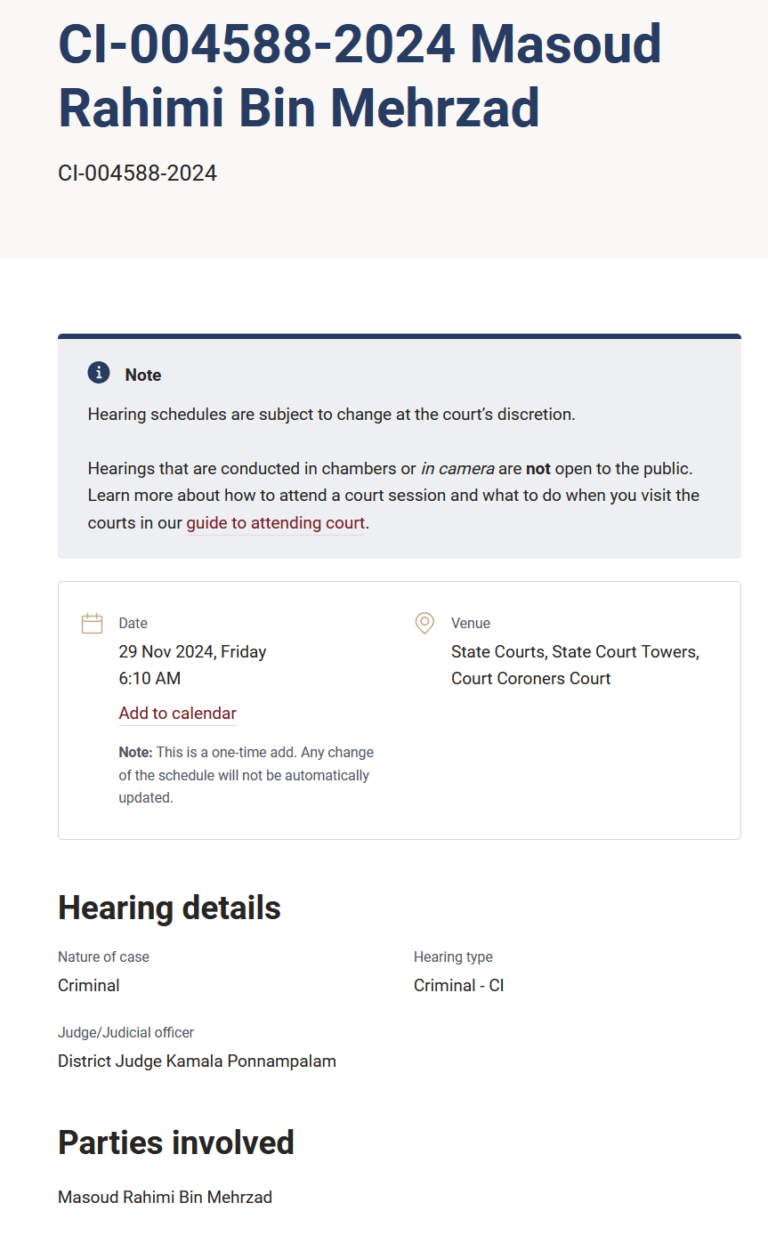Click the Add to calendar link

coord(178,713)
